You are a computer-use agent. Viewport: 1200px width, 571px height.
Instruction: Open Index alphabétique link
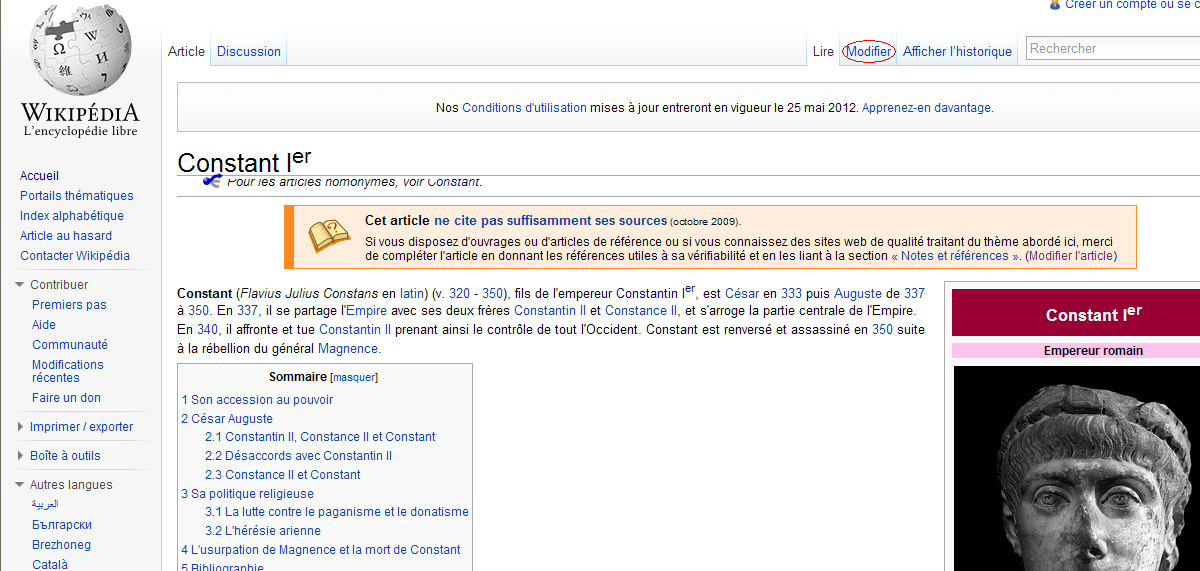(x=72, y=216)
